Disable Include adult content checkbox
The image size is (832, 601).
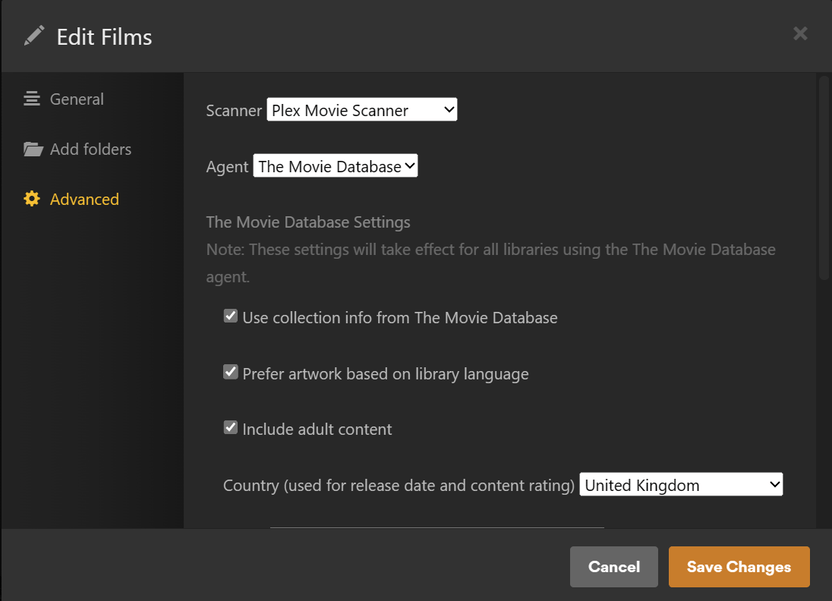[230, 427]
